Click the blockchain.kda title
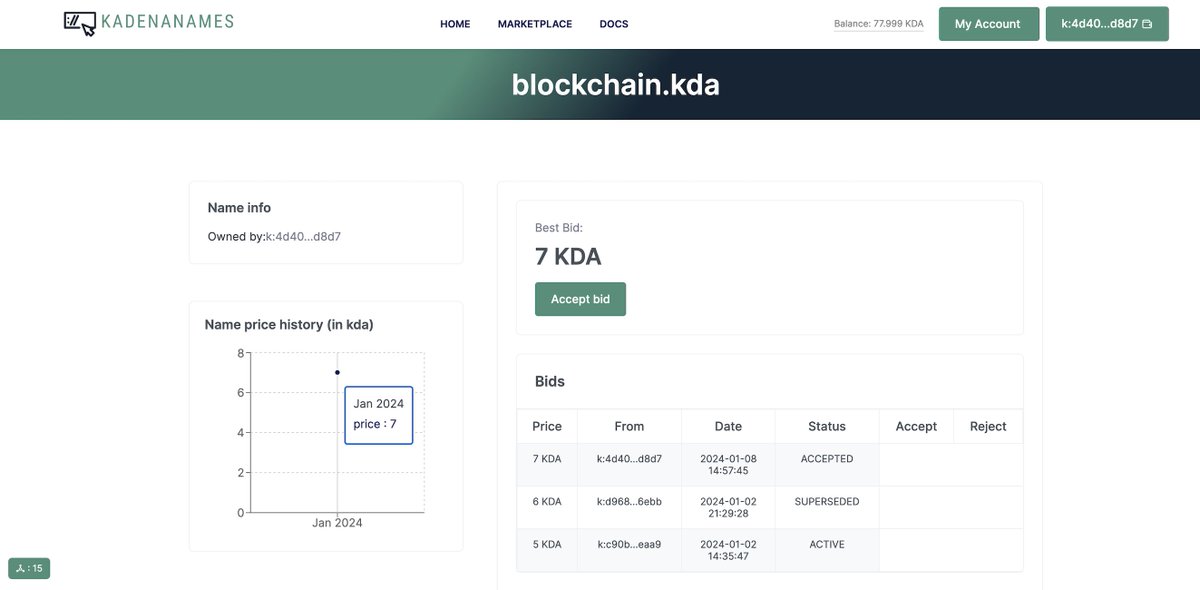 pos(615,84)
